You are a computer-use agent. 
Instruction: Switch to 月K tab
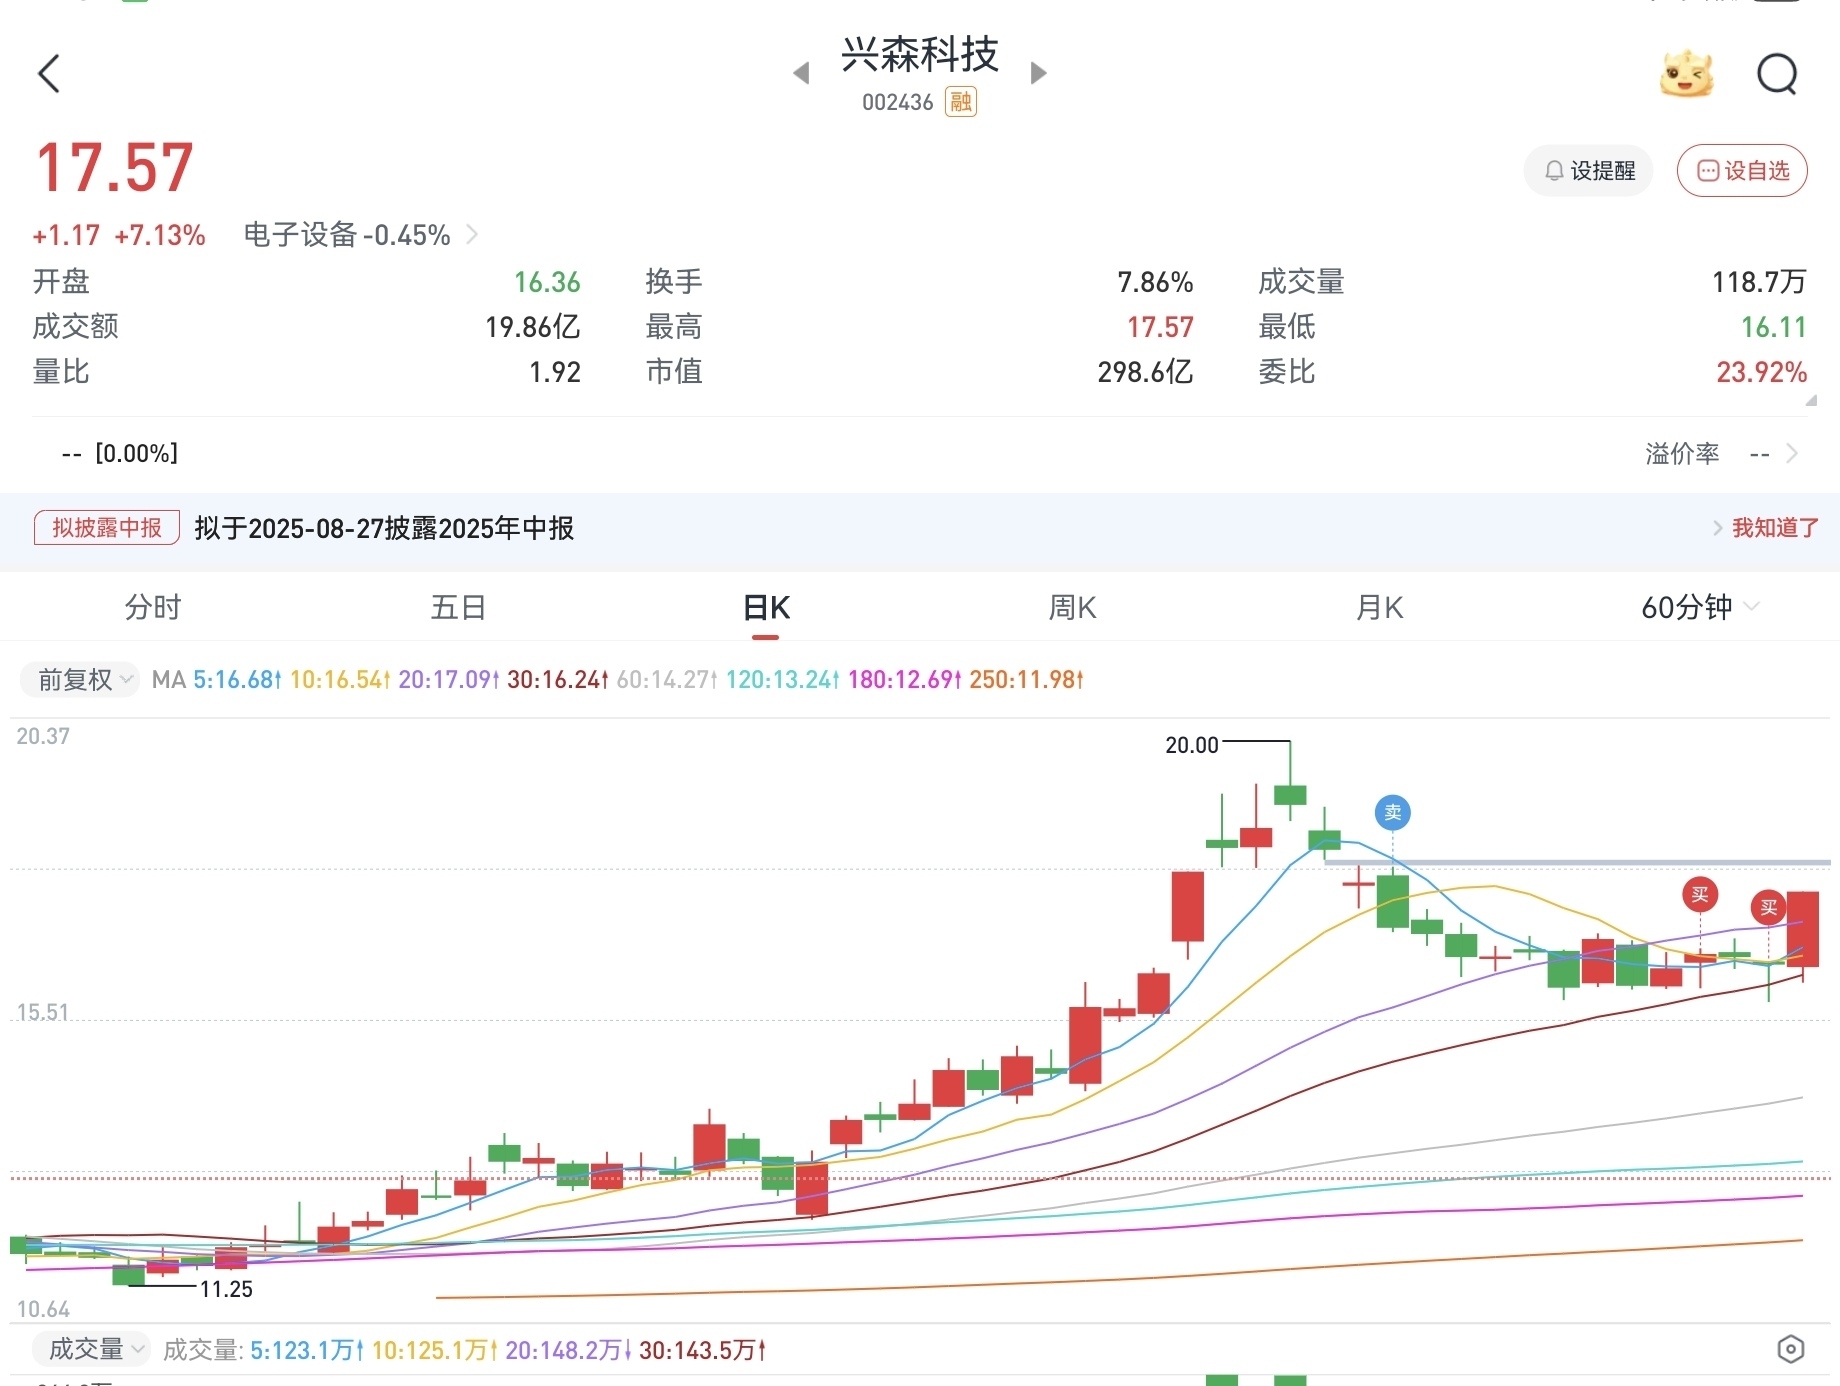1380,607
